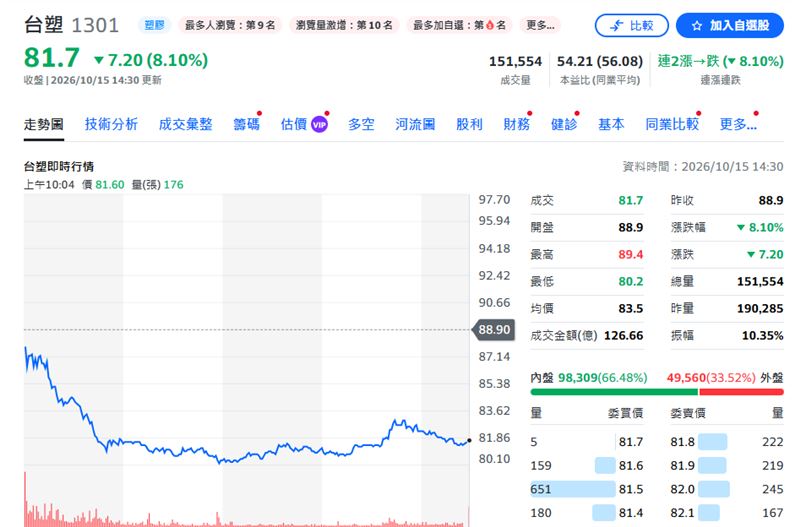The height and width of the screenshot is (527, 800).
Task: Click the ask price 82.1 cell
Action: (x=683, y=512)
